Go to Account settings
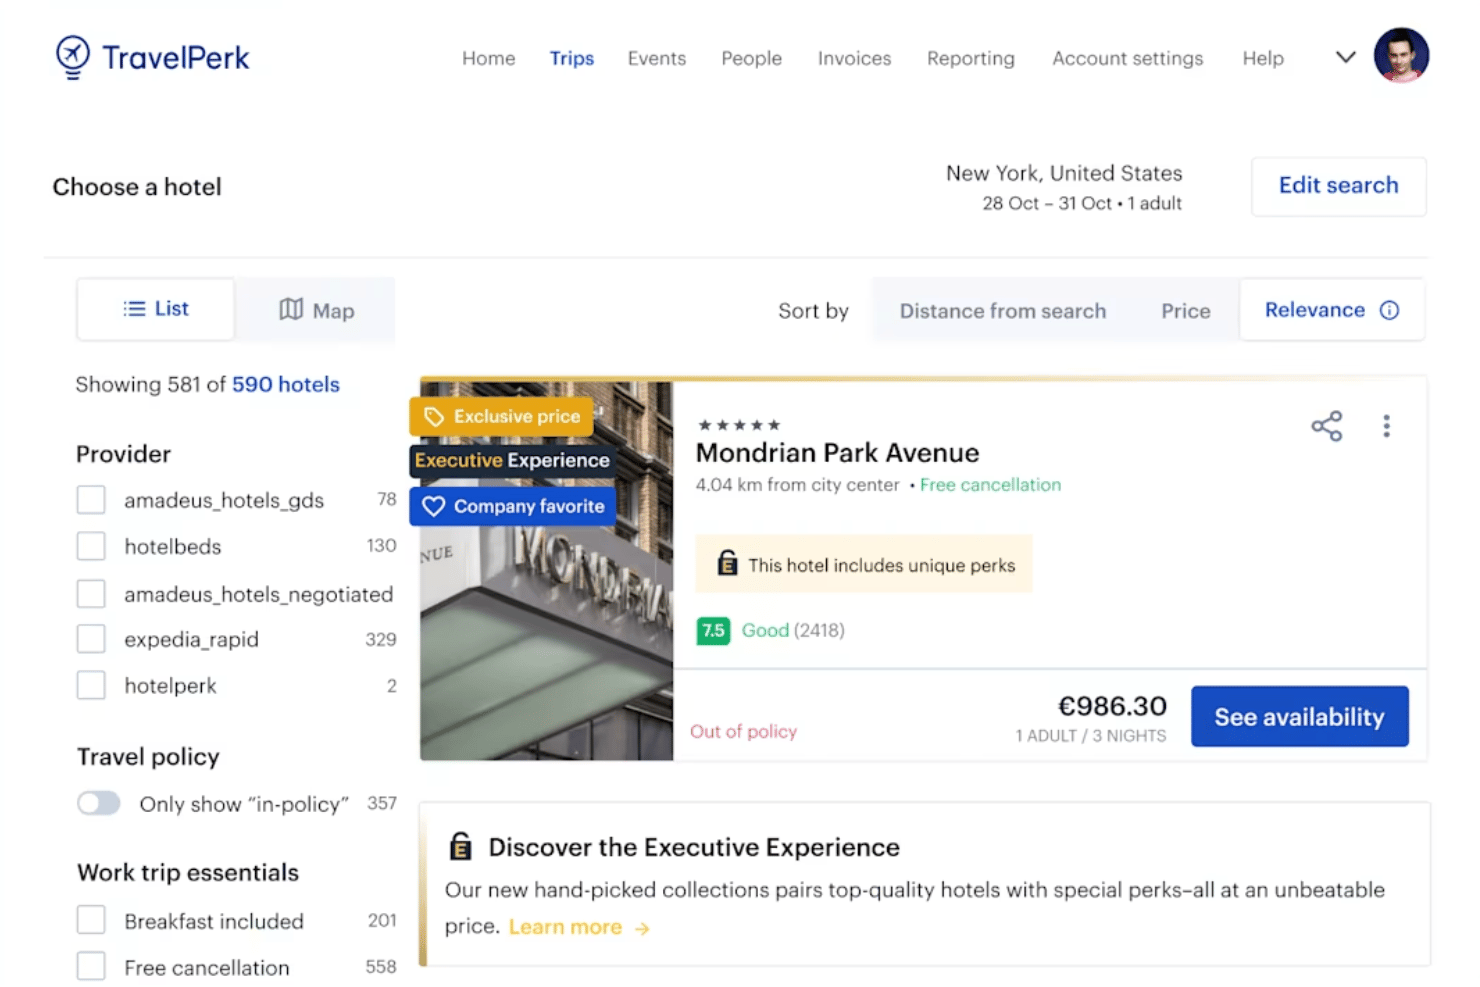 pyautogui.click(x=1128, y=58)
